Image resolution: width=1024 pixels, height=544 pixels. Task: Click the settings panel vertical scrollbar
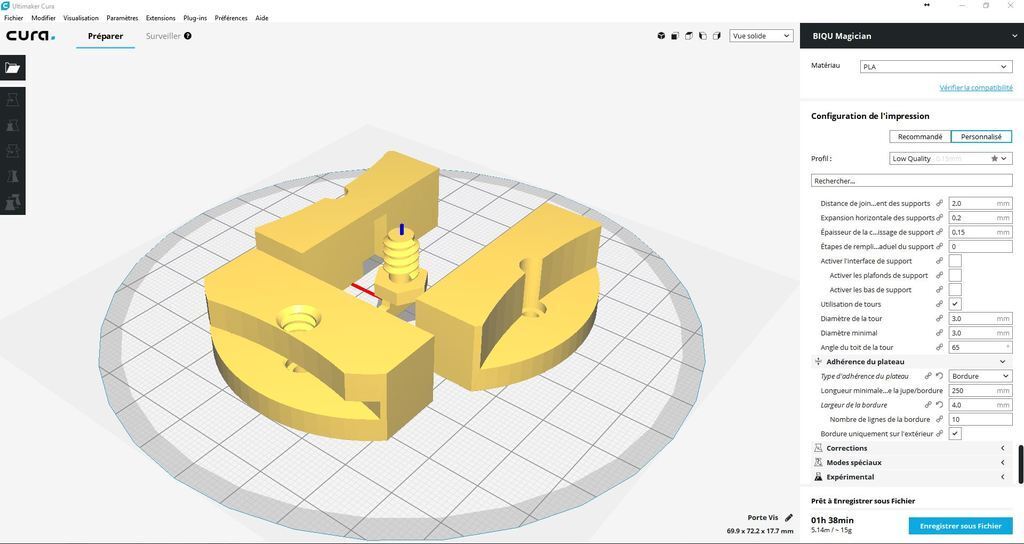[x=1020, y=464]
